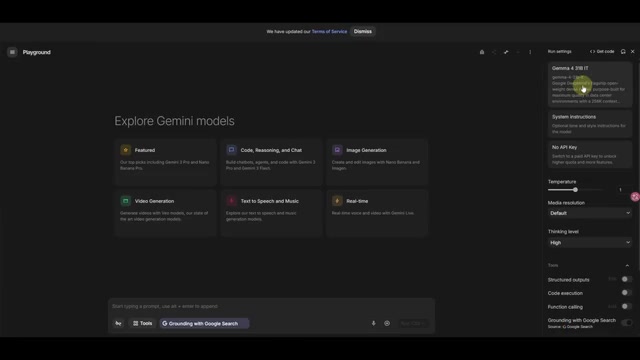Select the Real-time card
Viewport: 640px width, 360px height.
tap(377, 213)
